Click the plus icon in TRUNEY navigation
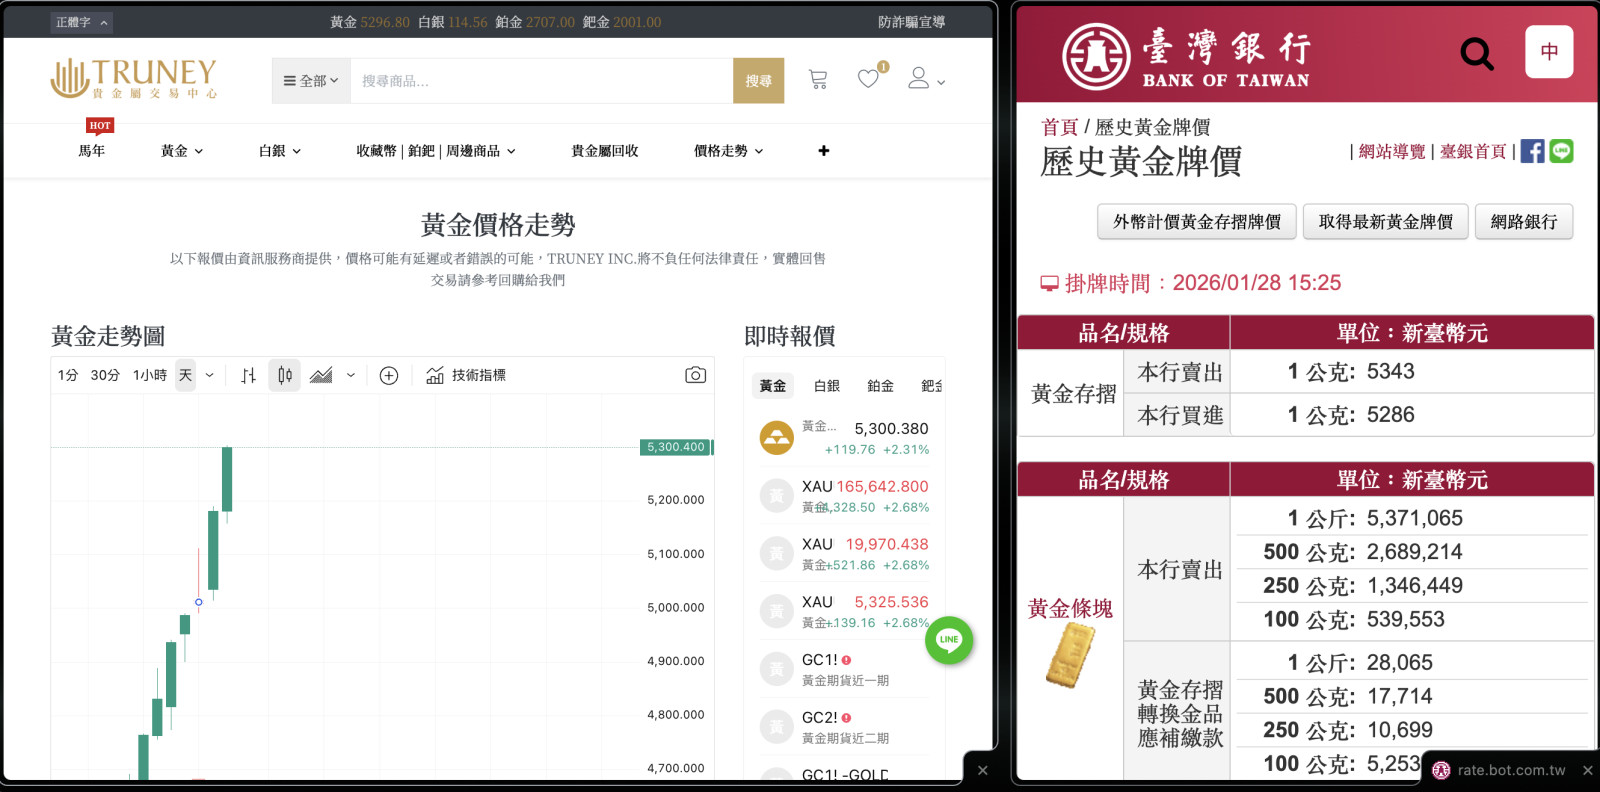 (x=824, y=151)
